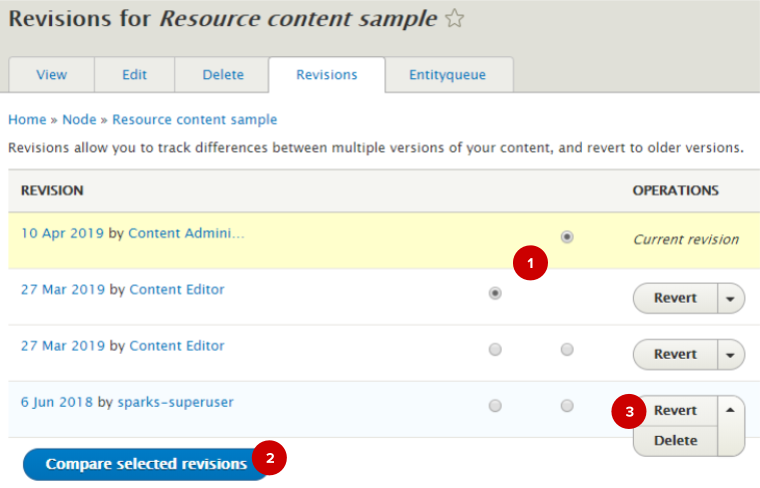Open the 10 Apr 2019 revision link

[62, 233]
